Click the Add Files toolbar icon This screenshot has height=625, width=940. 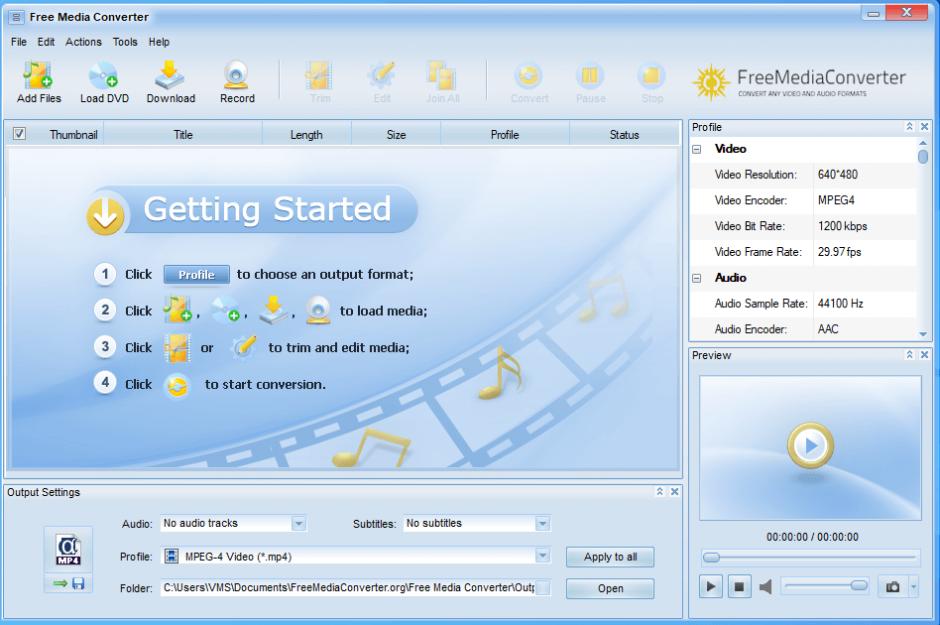[38, 76]
